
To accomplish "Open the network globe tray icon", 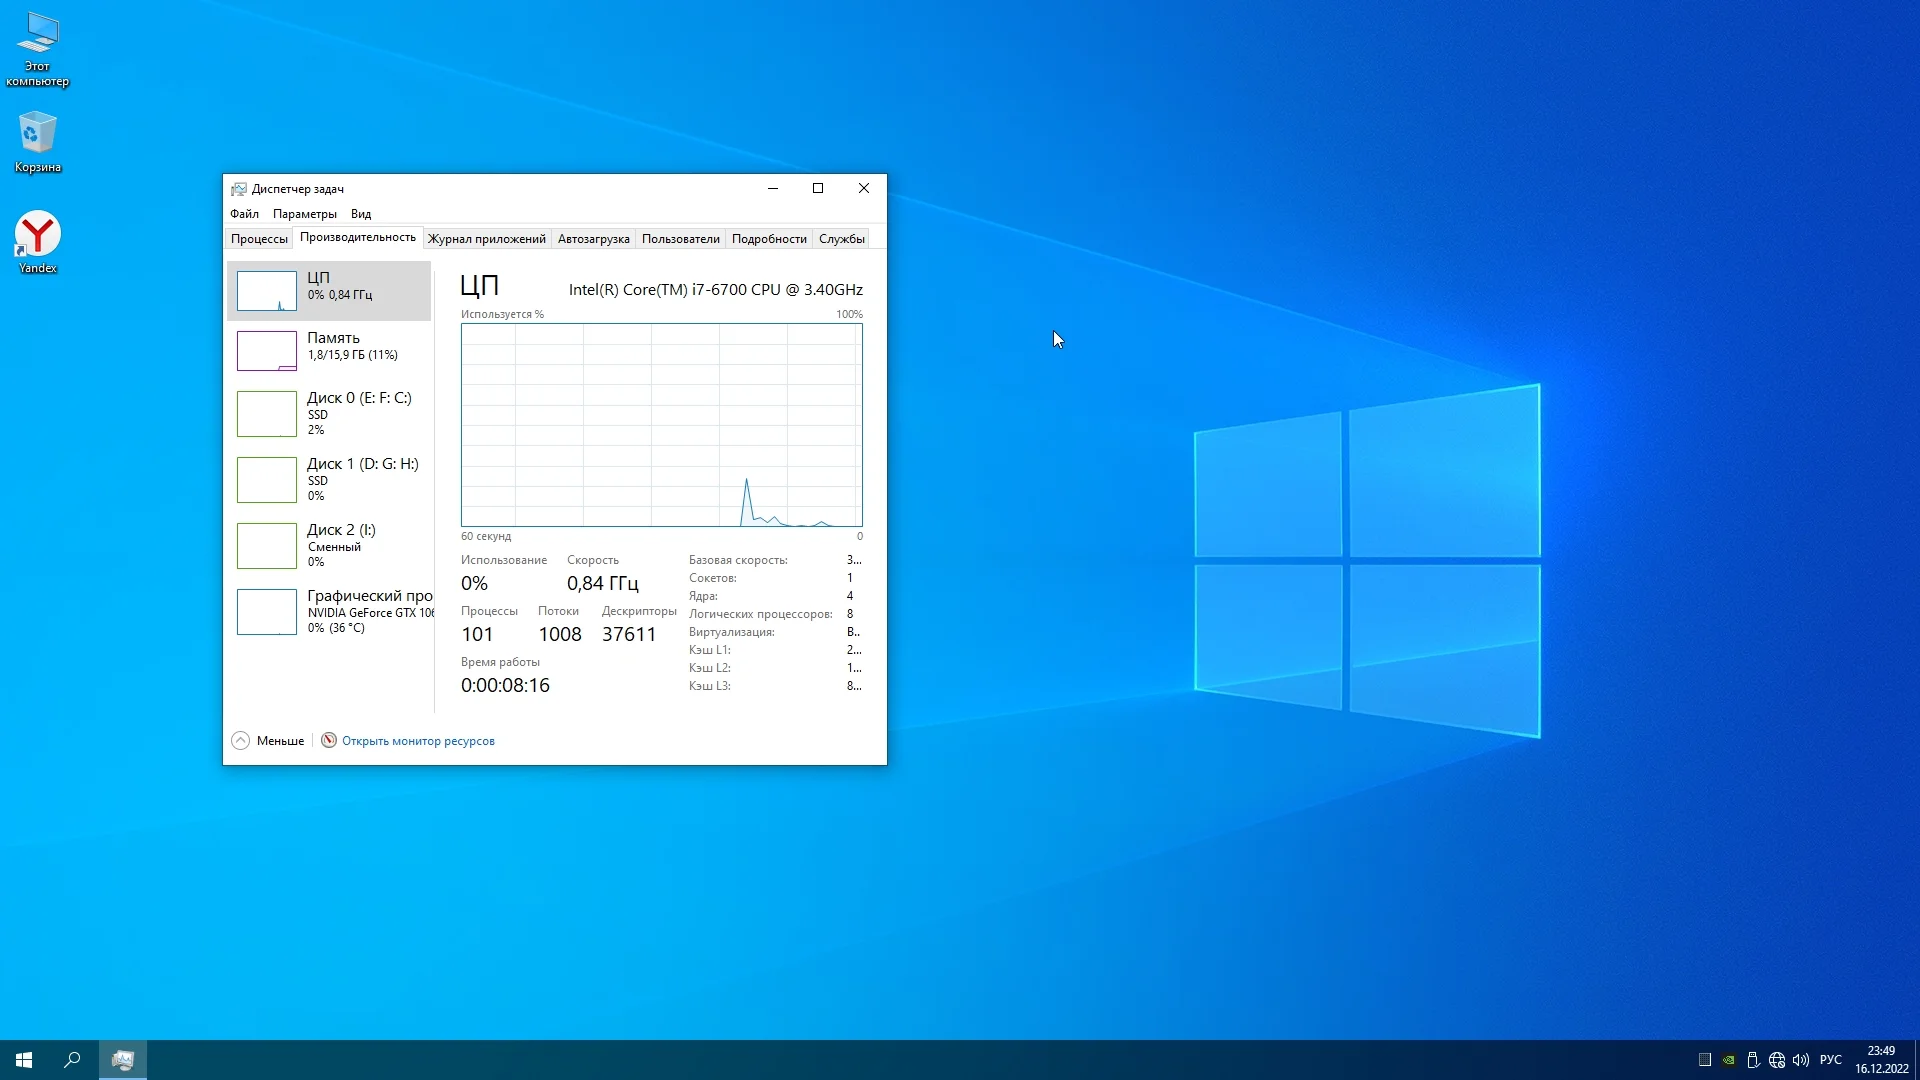I will pyautogui.click(x=1777, y=1060).
